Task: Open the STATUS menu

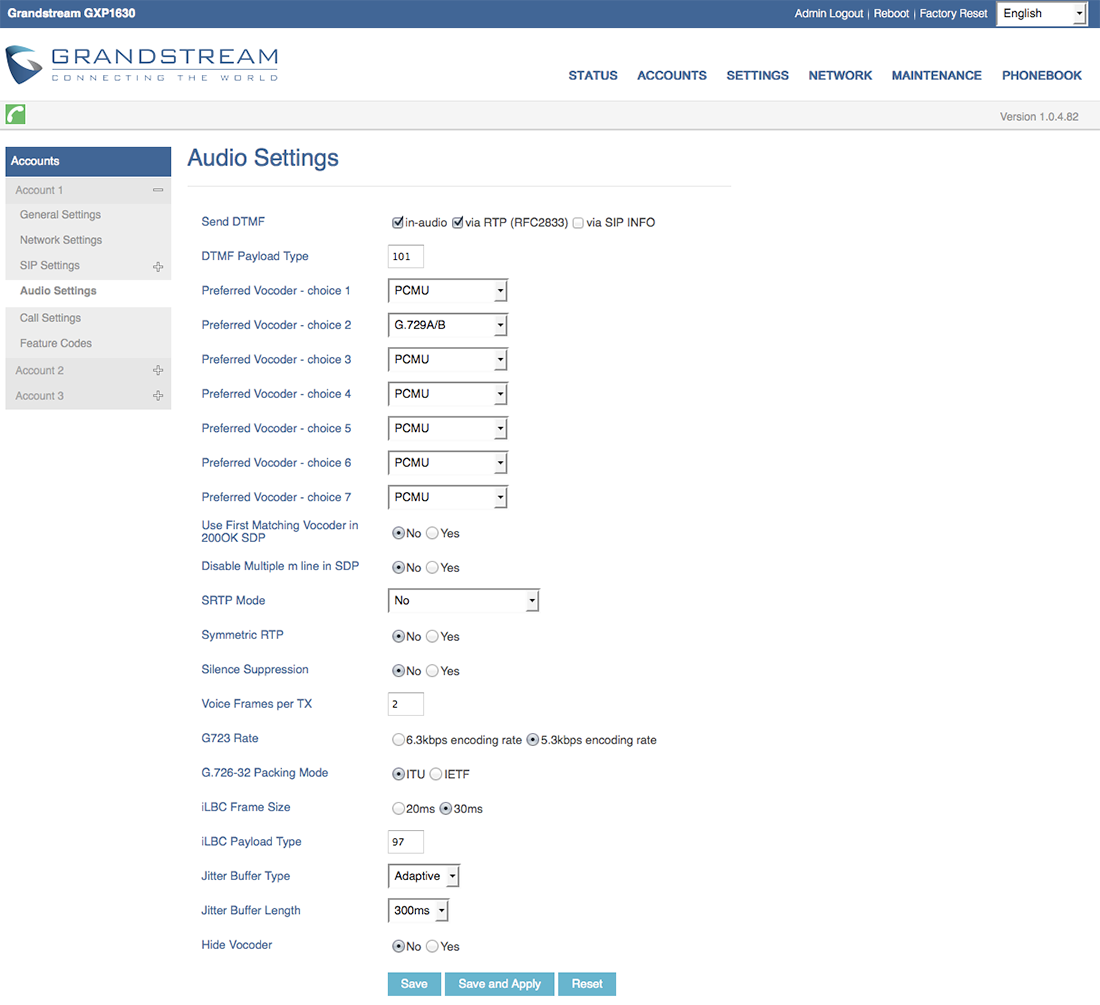Action: coord(593,75)
